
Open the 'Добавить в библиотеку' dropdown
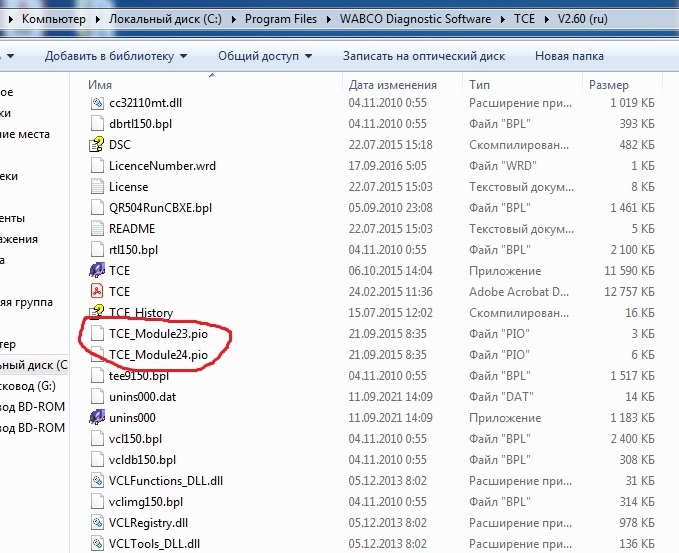pos(116,56)
